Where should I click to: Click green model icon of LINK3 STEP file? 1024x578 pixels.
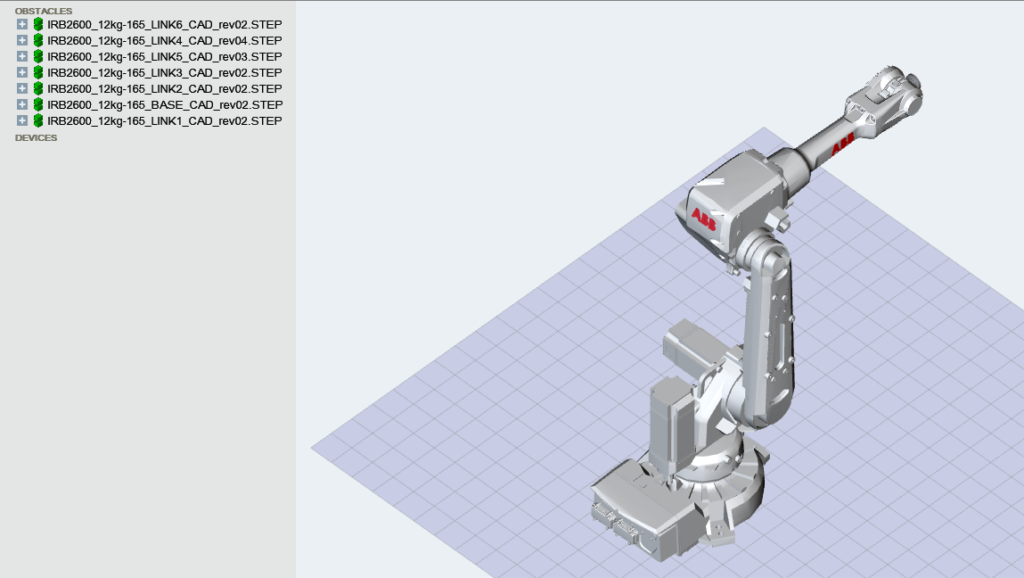pos(39,72)
